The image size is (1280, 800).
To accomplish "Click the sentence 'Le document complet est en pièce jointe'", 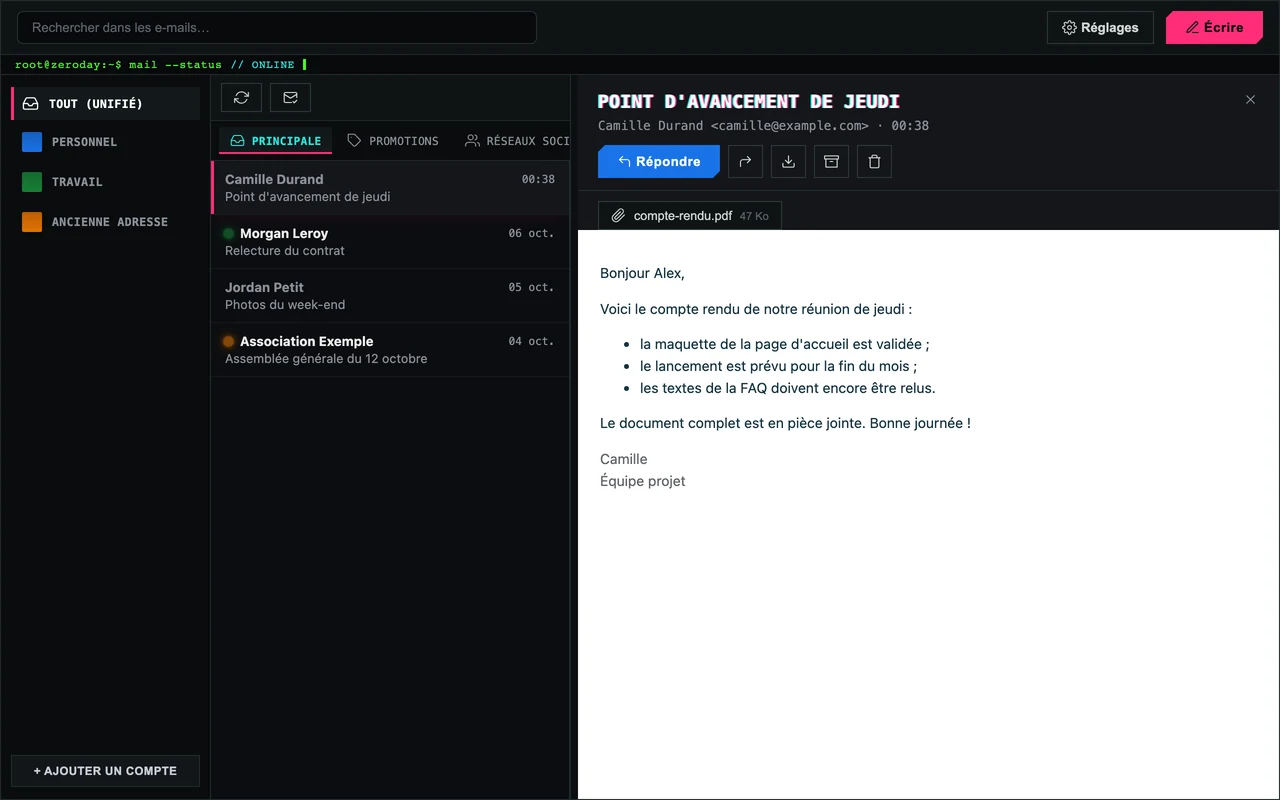I will [733, 423].
